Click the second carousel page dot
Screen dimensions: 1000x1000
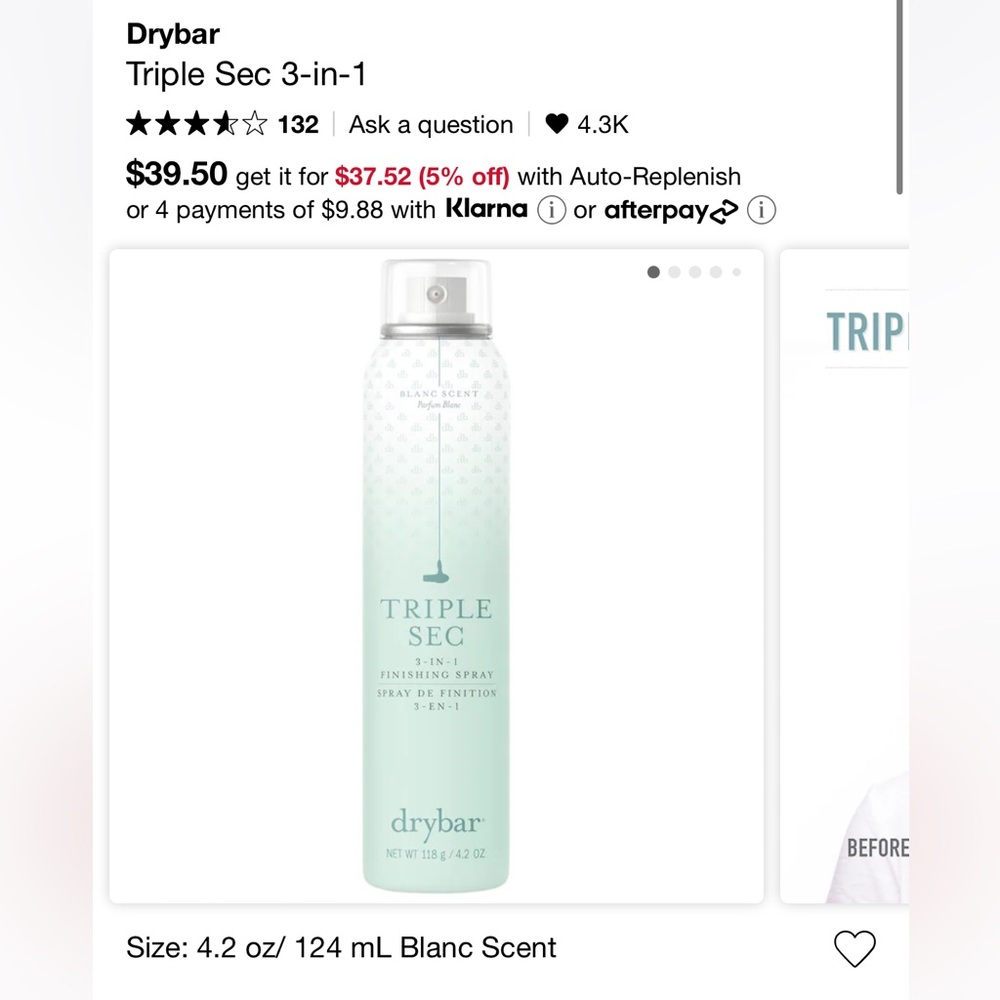click(x=674, y=271)
